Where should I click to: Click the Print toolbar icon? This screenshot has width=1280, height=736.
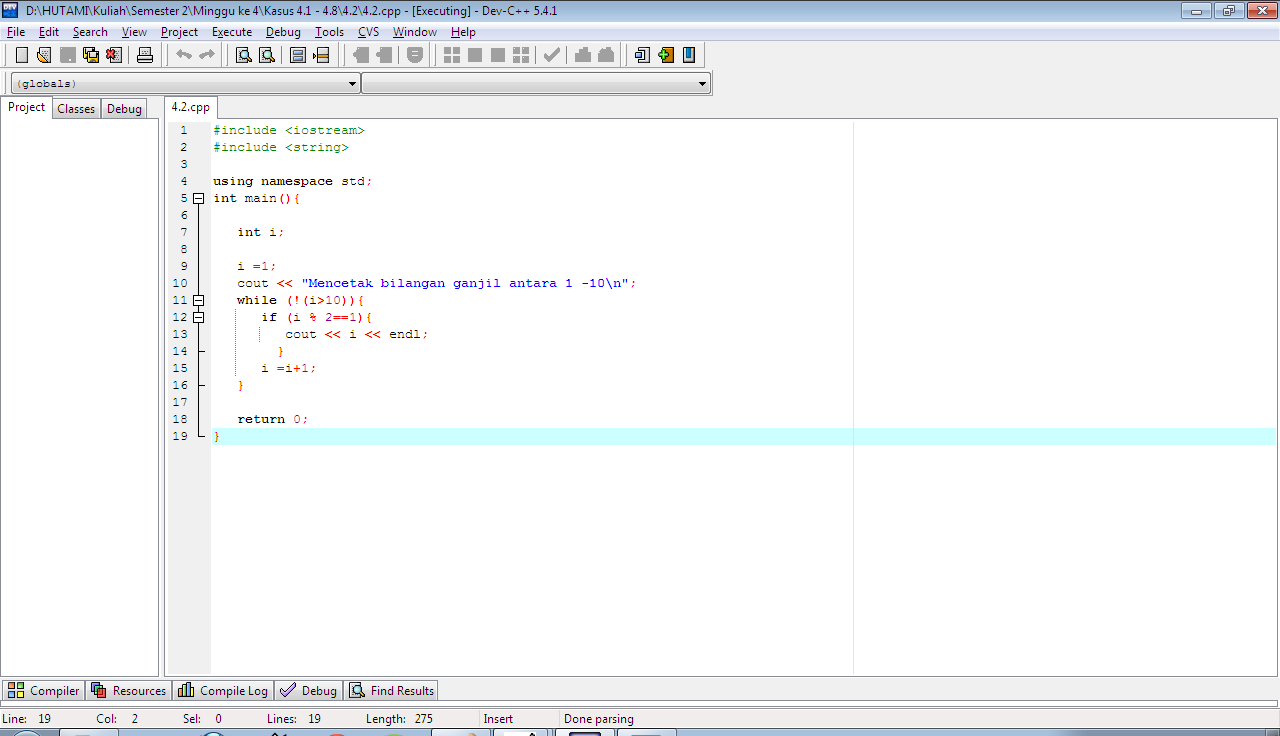145,55
